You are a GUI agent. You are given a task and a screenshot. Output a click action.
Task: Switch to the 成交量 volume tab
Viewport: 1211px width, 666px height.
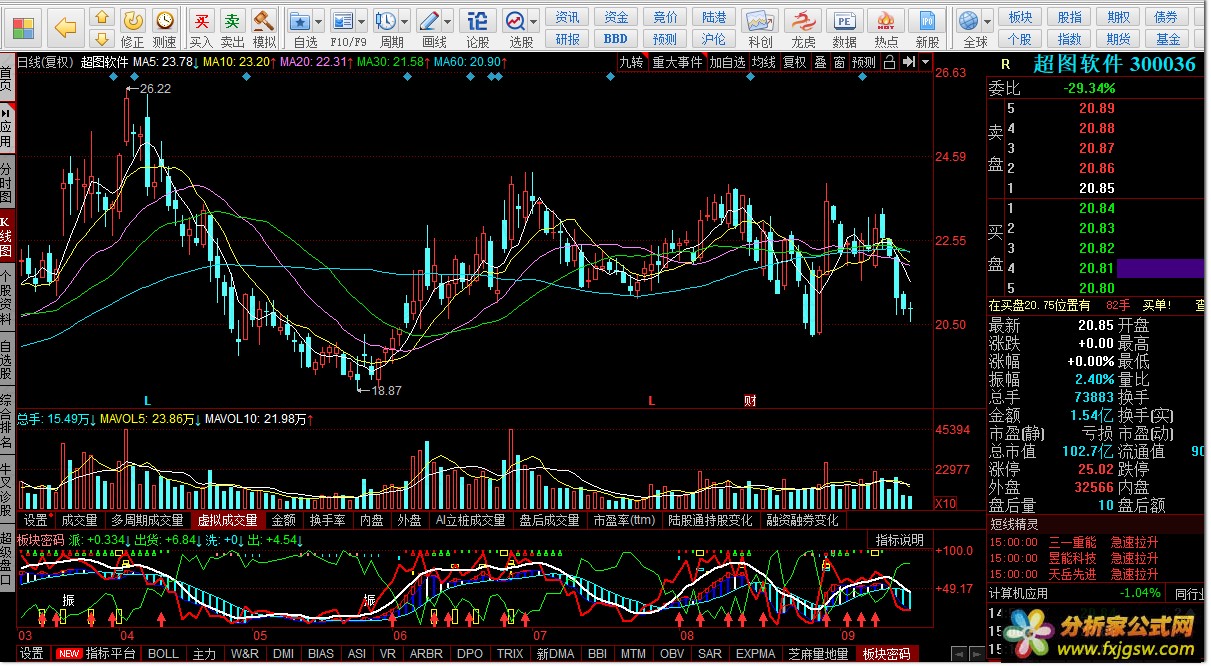[x=79, y=520]
